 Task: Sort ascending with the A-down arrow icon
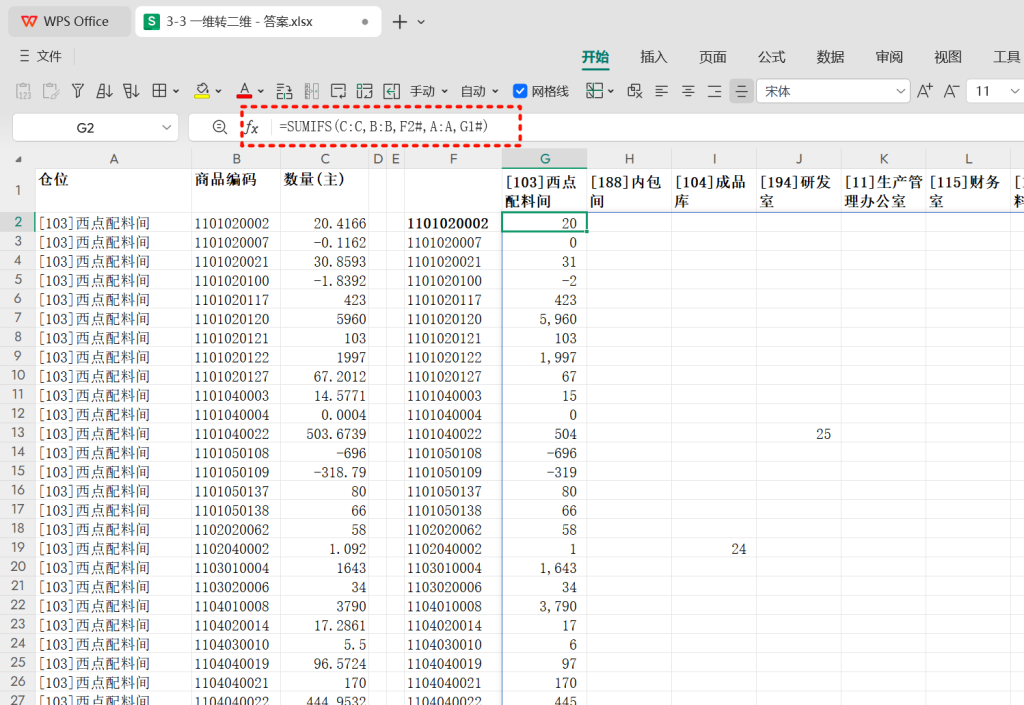(104, 91)
